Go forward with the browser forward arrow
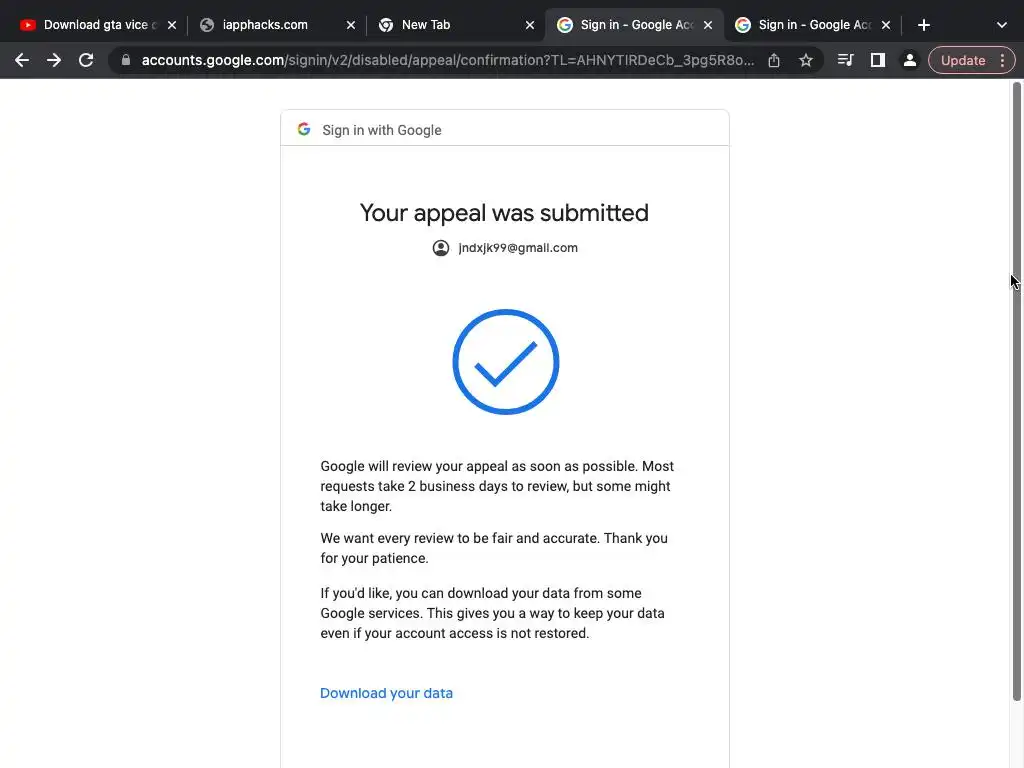 (54, 60)
